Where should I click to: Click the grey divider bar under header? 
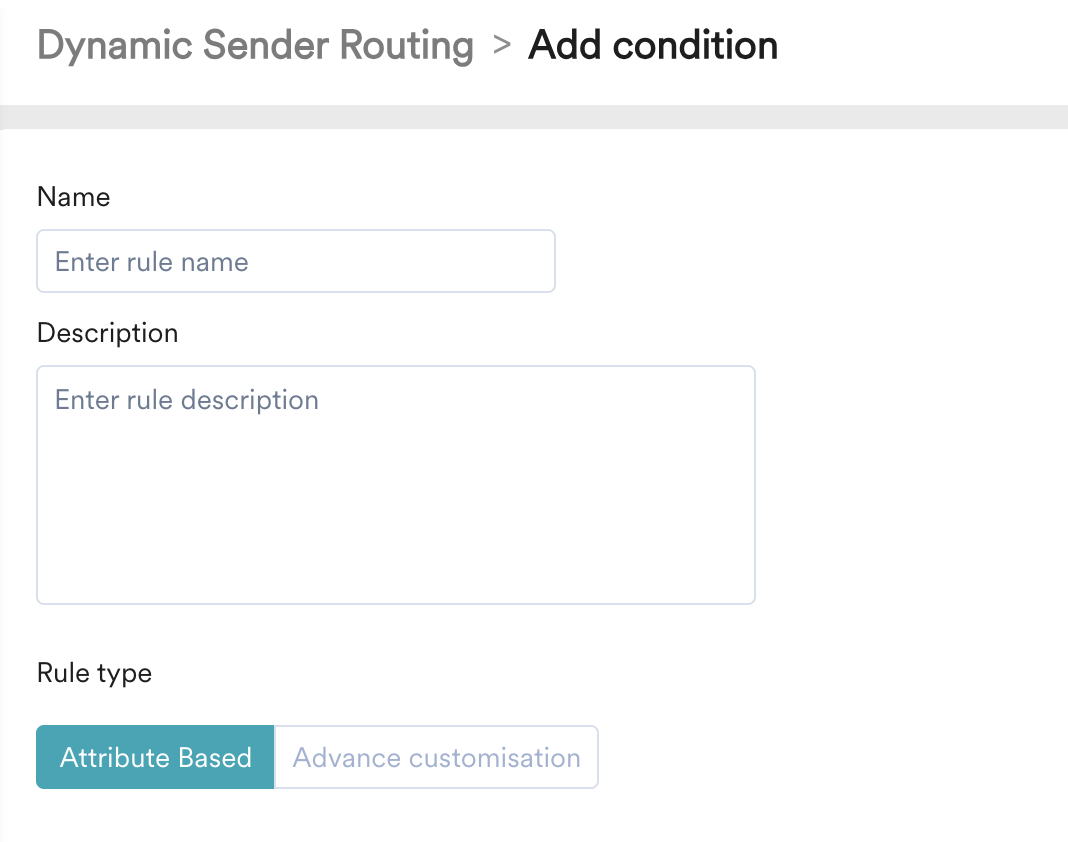pyautogui.click(x=534, y=116)
